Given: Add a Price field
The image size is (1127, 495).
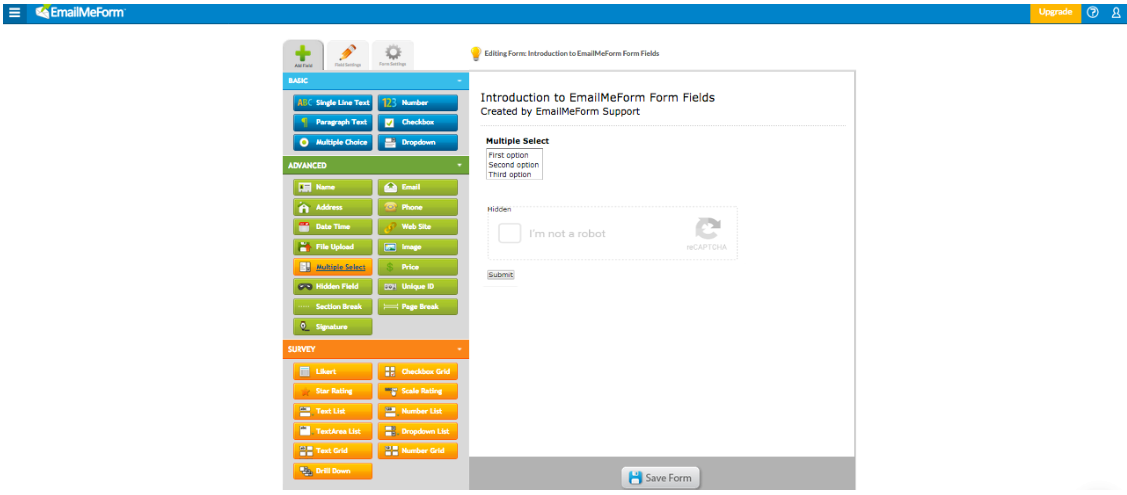Looking at the screenshot, I should point(418,267).
